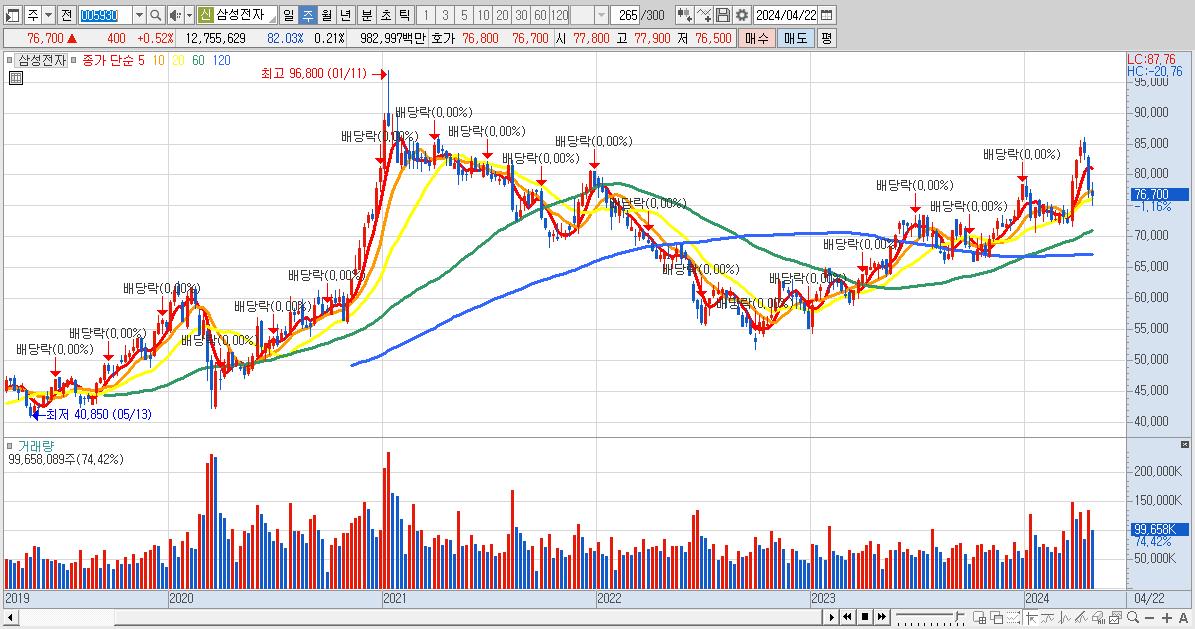Select weekly 주 chart period
1195x629 pixels.
(307, 14)
